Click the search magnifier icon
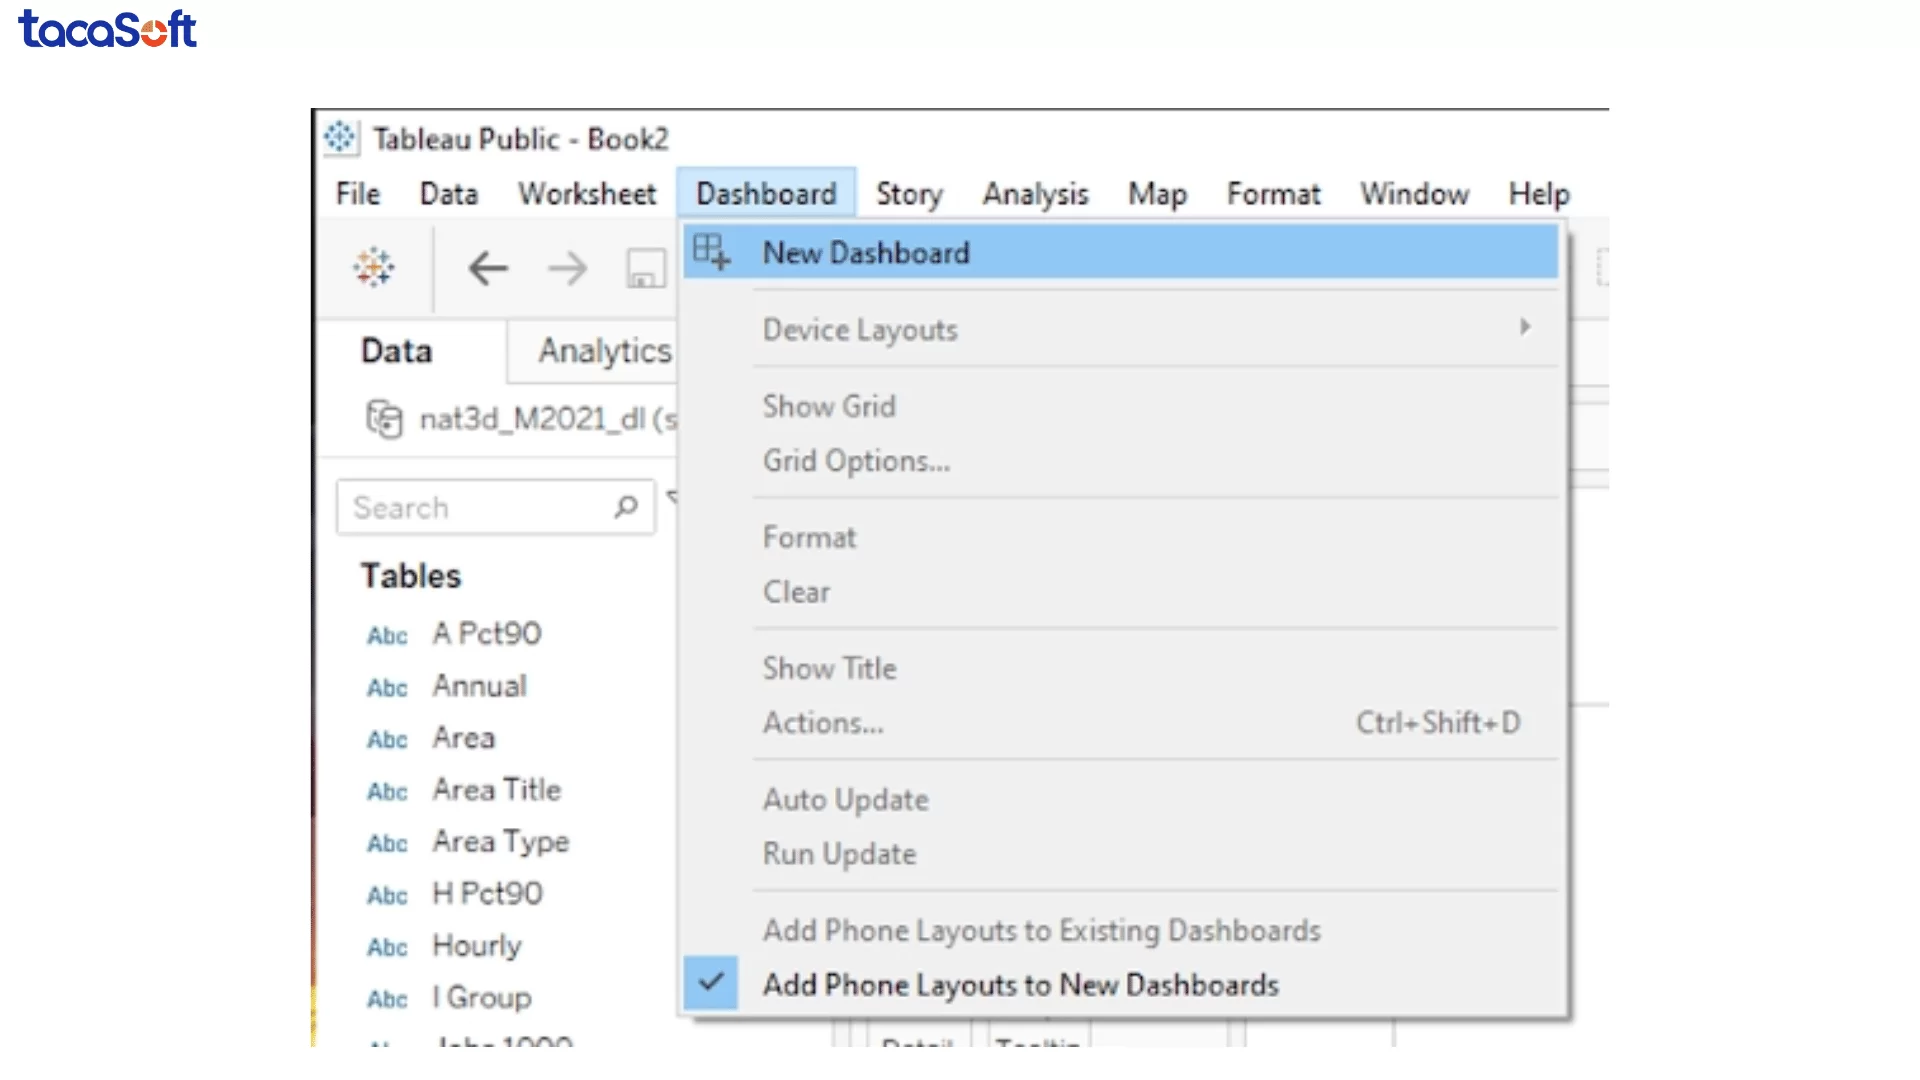Viewport: 1920px width, 1080px height. click(x=626, y=507)
